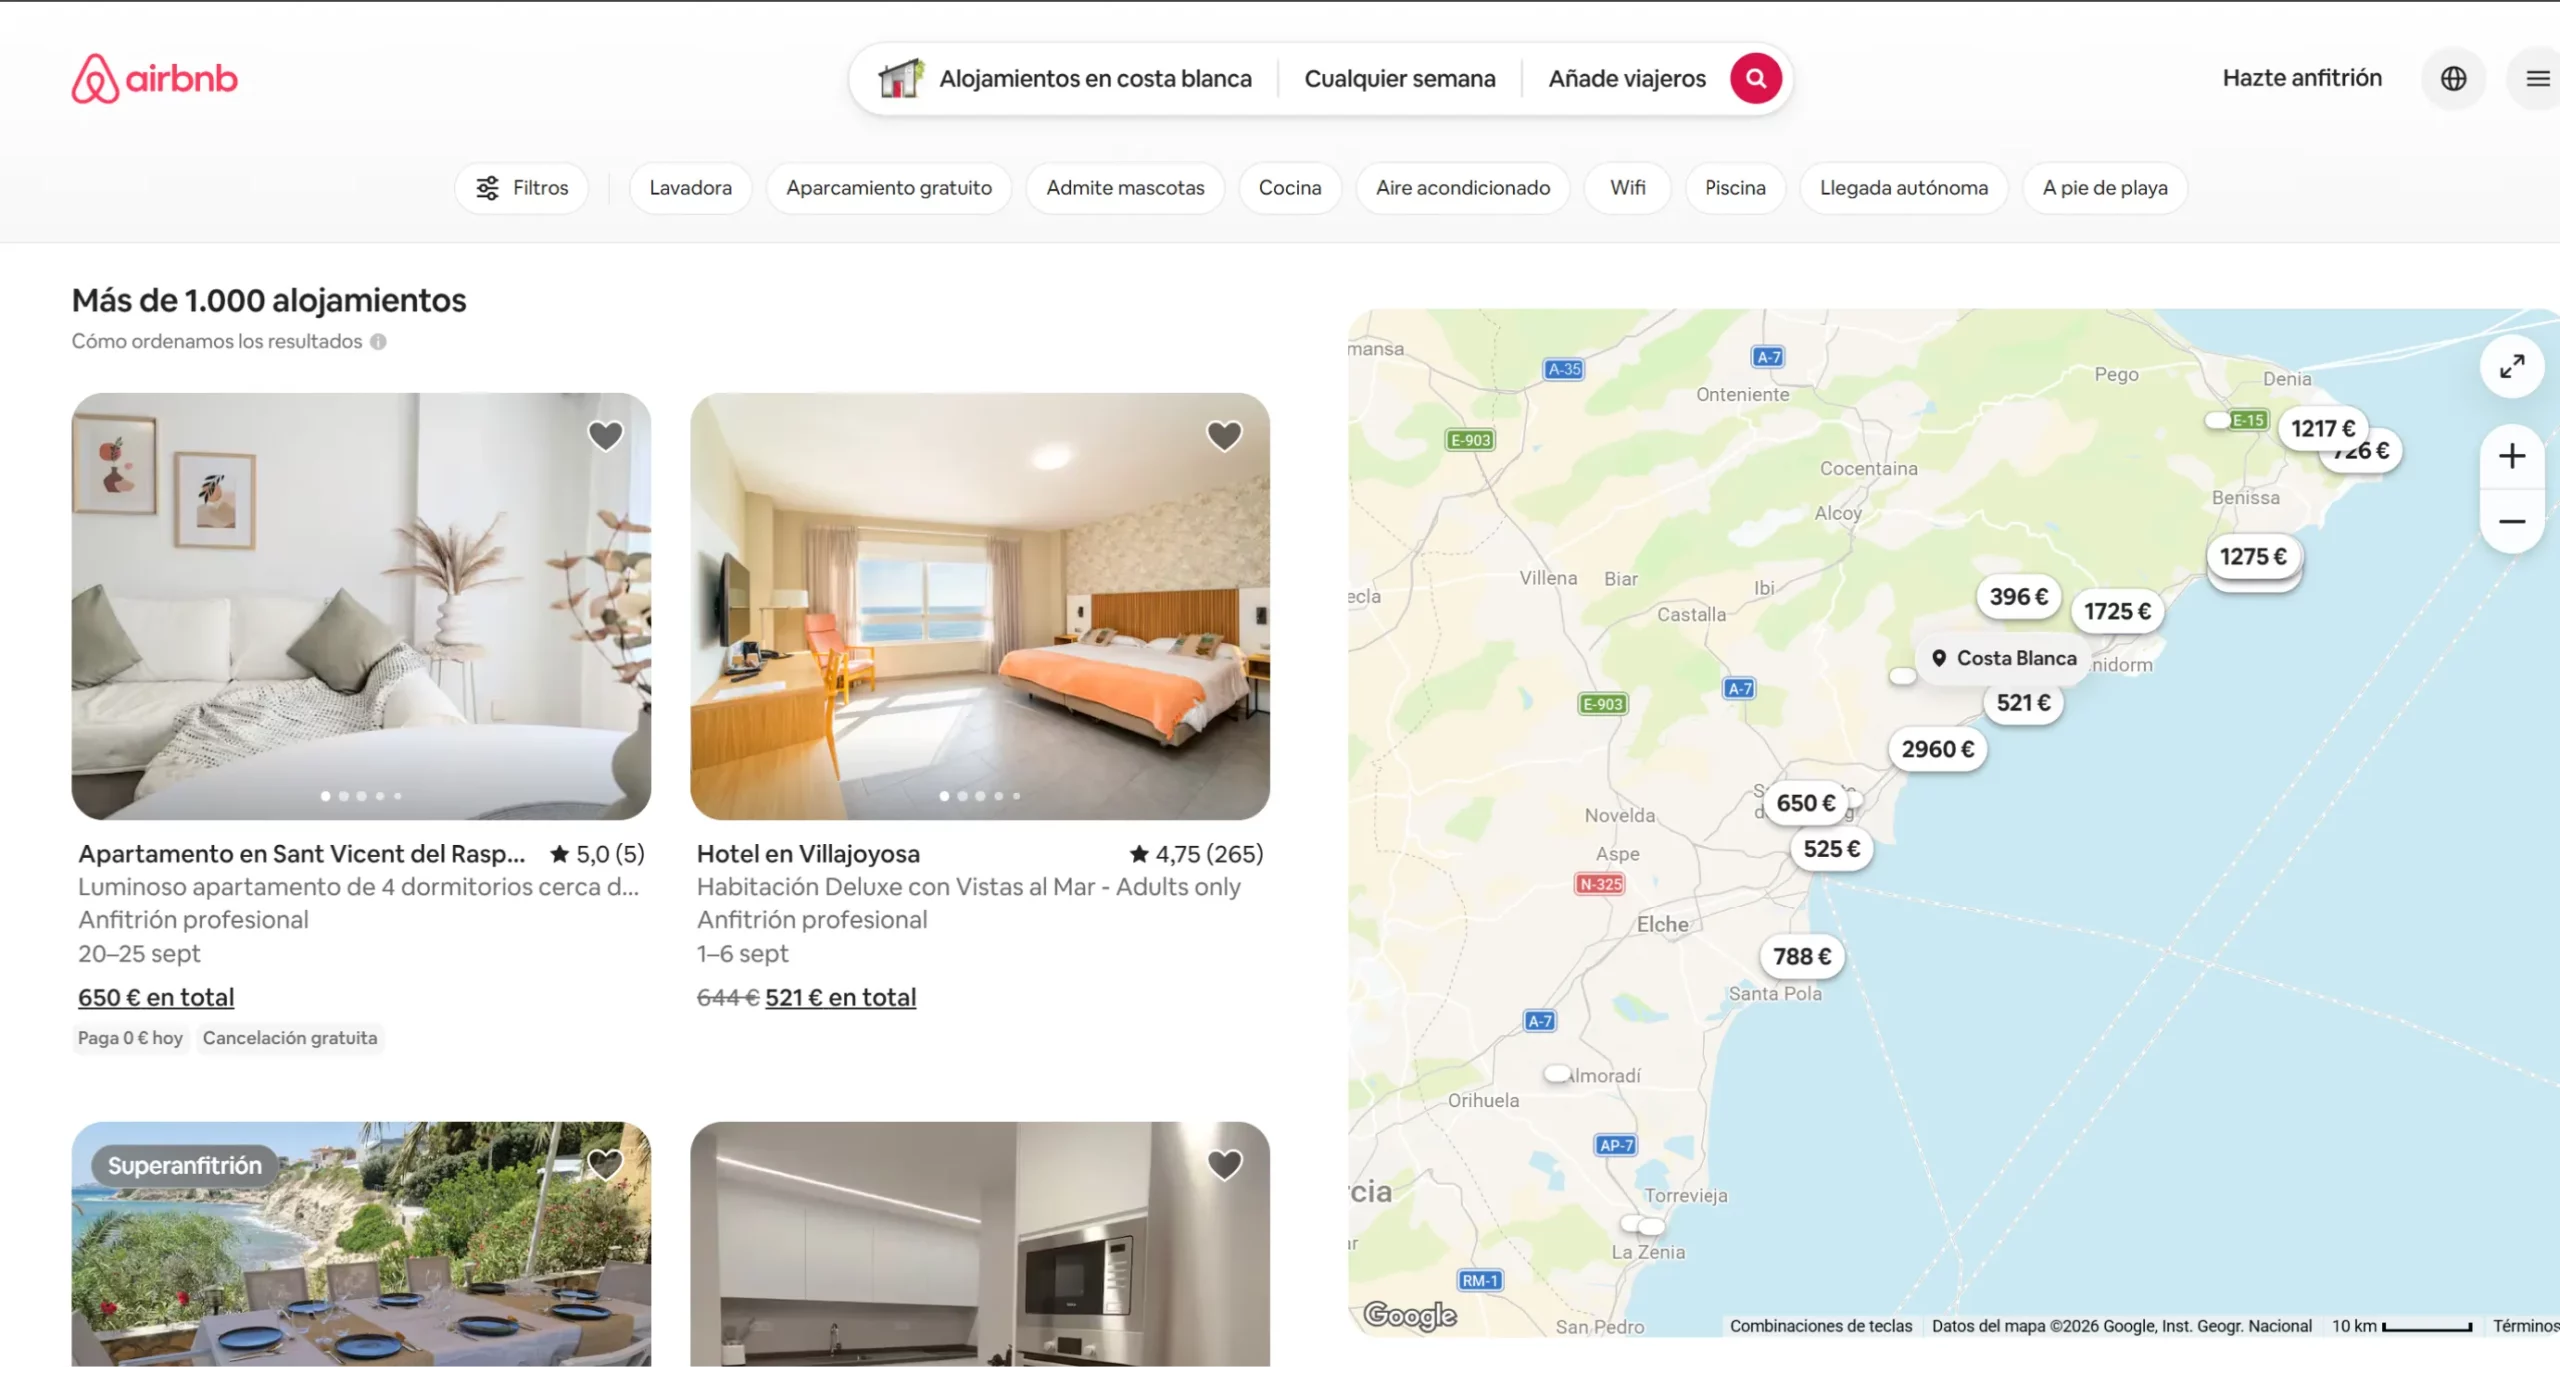The width and height of the screenshot is (2560, 1386).
Task: Enable the Llegada autónoma filter
Action: tap(1904, 187)
